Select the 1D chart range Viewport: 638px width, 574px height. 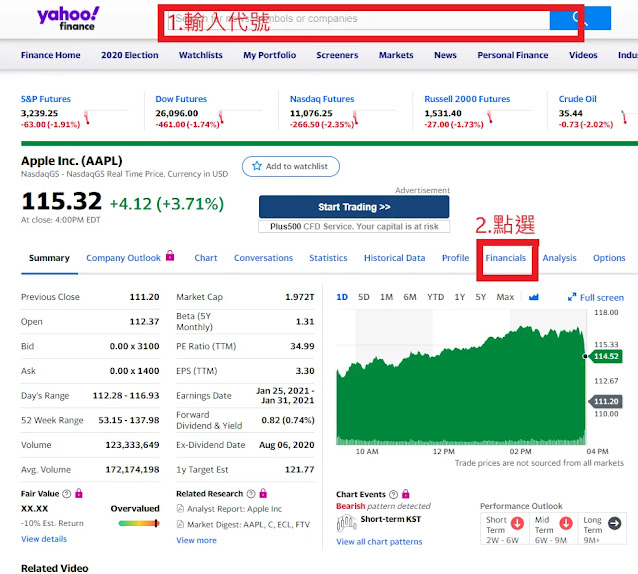(x=342, y=297)
